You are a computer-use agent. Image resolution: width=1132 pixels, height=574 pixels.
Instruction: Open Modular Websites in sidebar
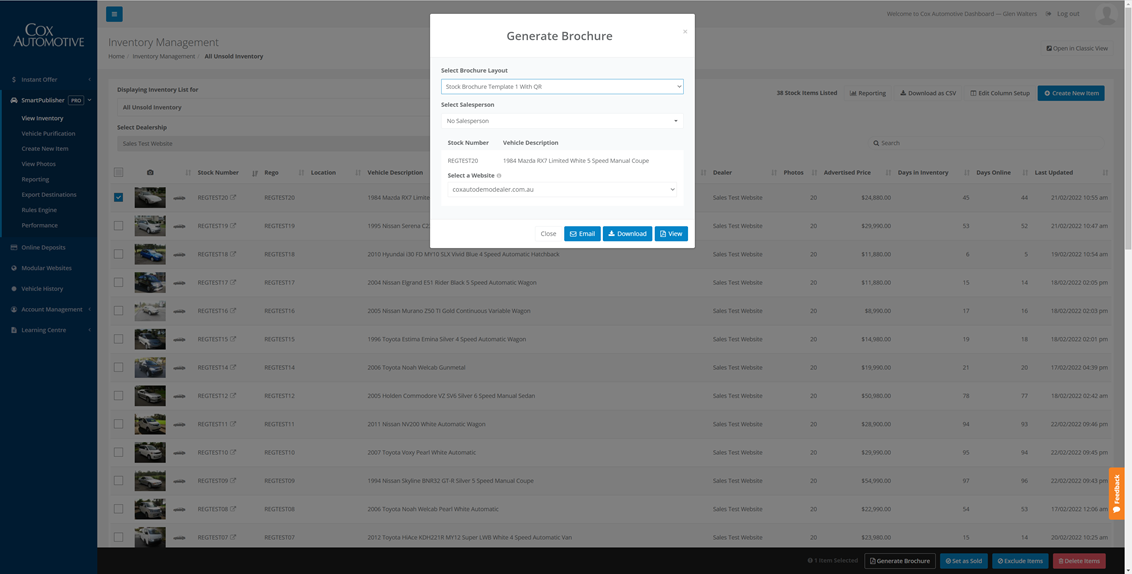coord(46,268)
